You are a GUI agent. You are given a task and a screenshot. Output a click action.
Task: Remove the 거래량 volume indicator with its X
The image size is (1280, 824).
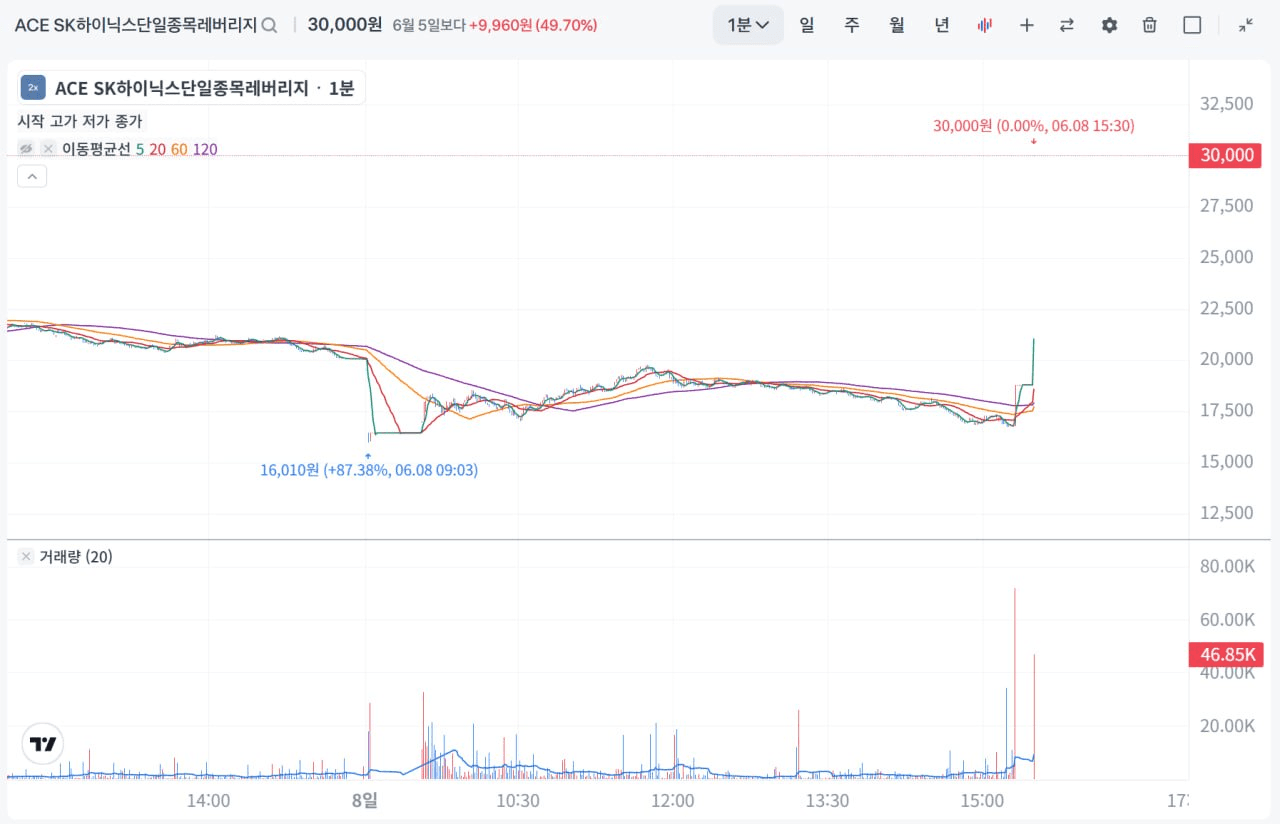(x=26, y=556)
